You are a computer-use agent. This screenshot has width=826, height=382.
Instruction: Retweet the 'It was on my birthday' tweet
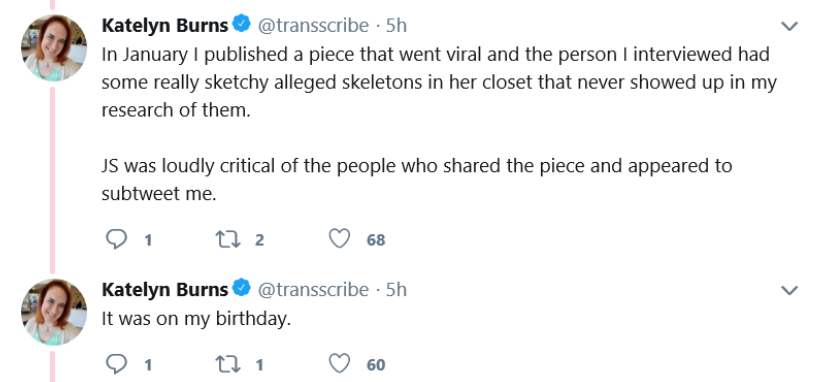click(x=228, y=364)
